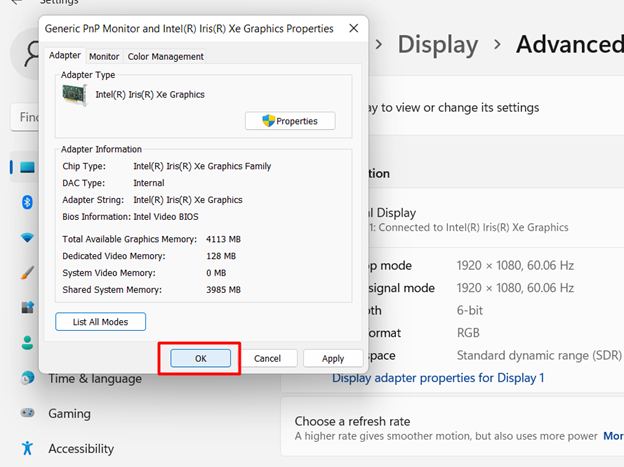Select the Apps icon in sidebar

coord(27,307)
